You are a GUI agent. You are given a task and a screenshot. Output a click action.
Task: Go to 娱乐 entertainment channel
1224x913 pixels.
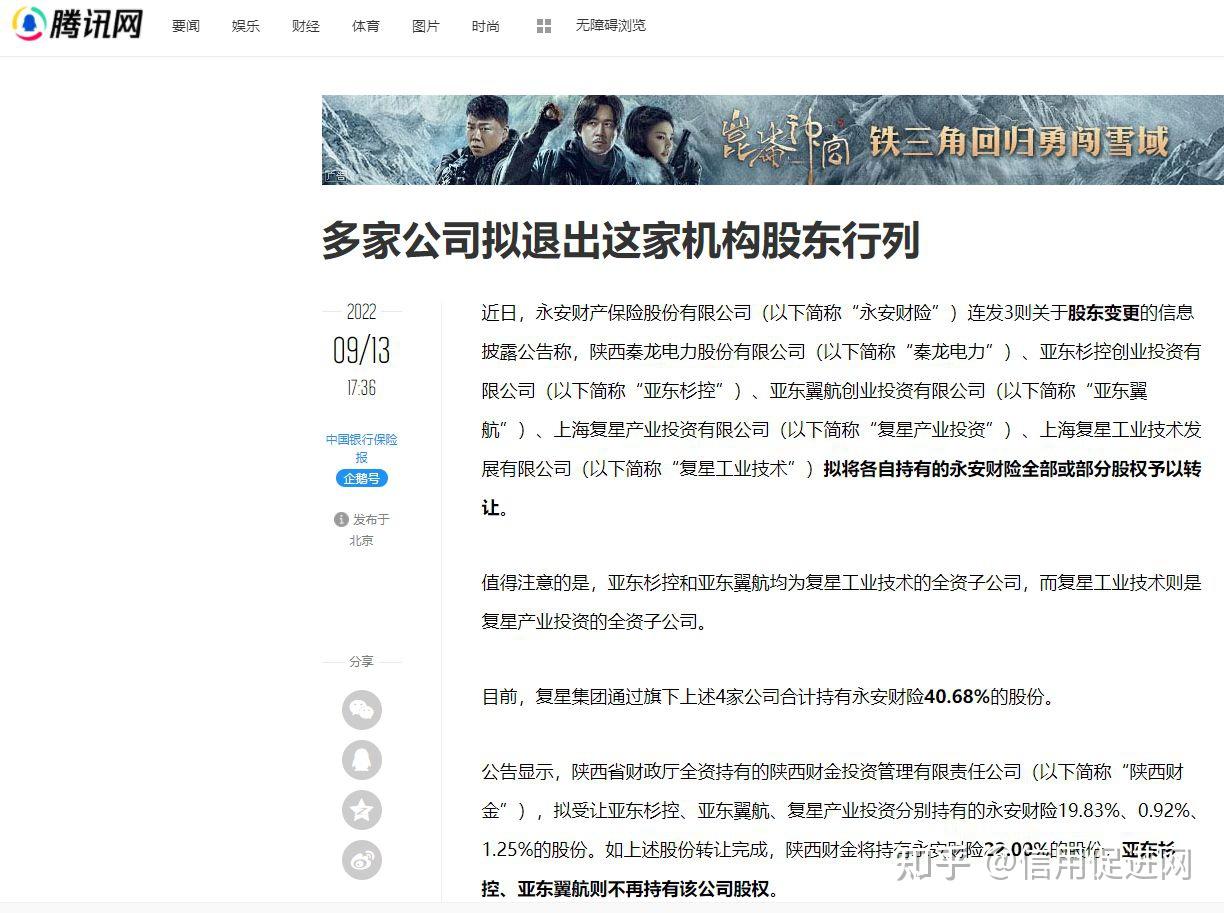point(246,26)
